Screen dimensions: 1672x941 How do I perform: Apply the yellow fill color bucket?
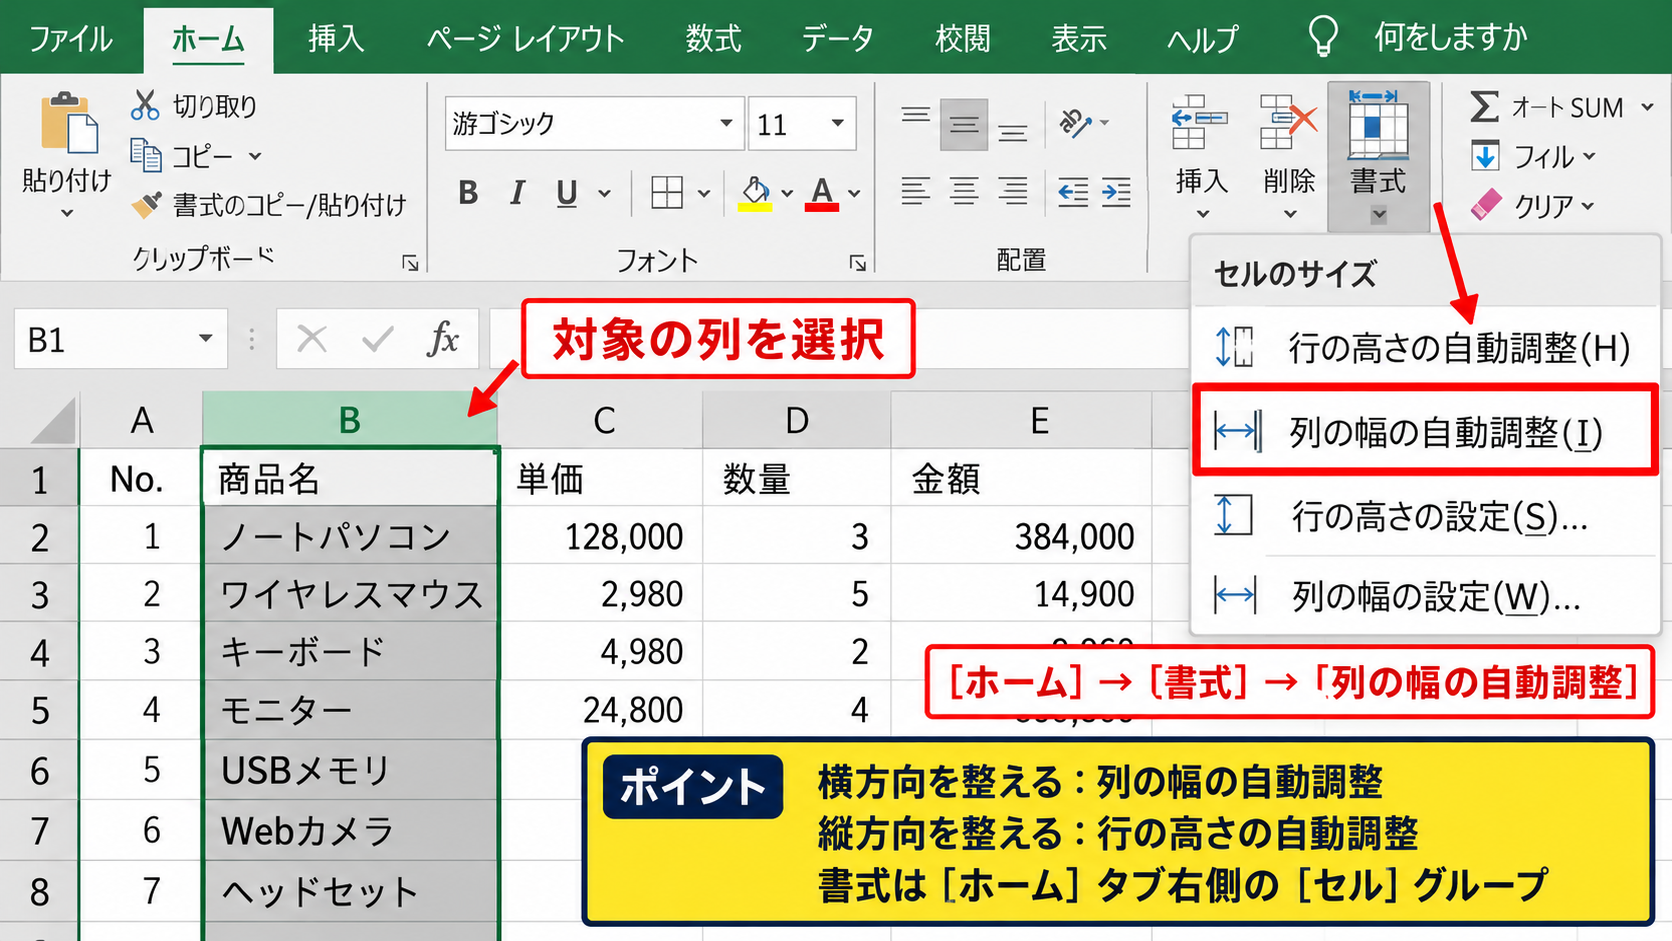[756, 192]
